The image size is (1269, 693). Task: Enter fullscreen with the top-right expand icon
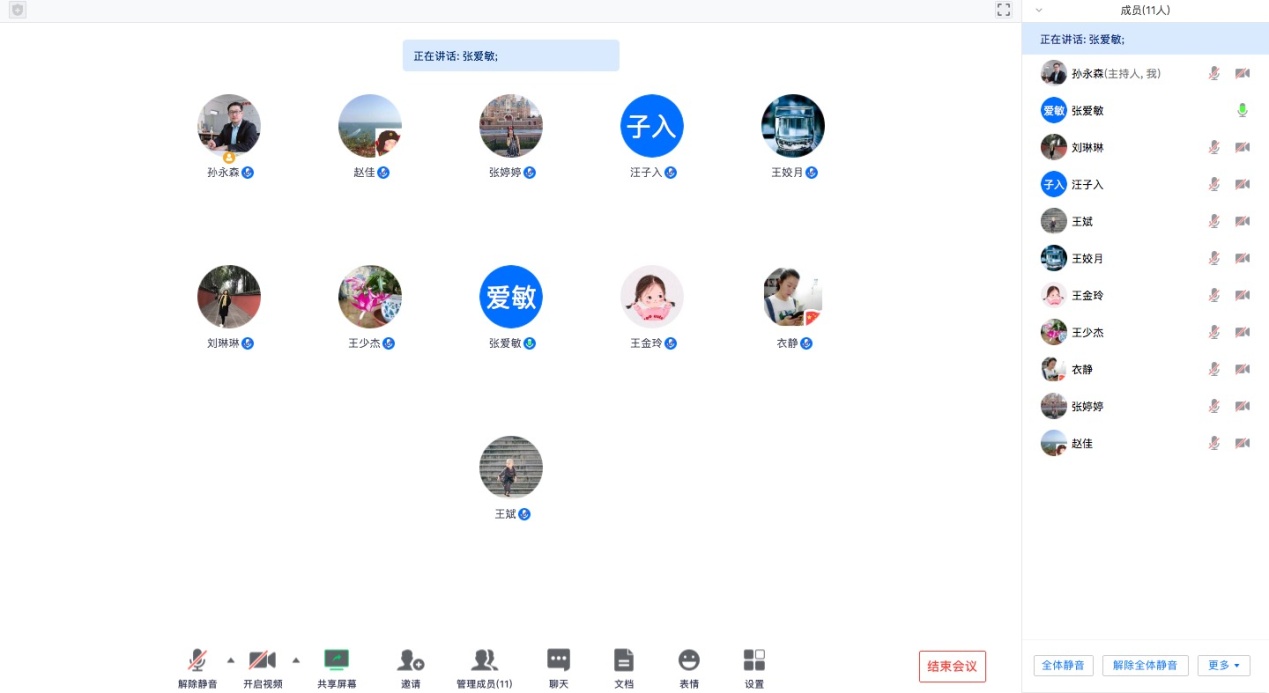pyautogui.click(x=1004, y=10)
